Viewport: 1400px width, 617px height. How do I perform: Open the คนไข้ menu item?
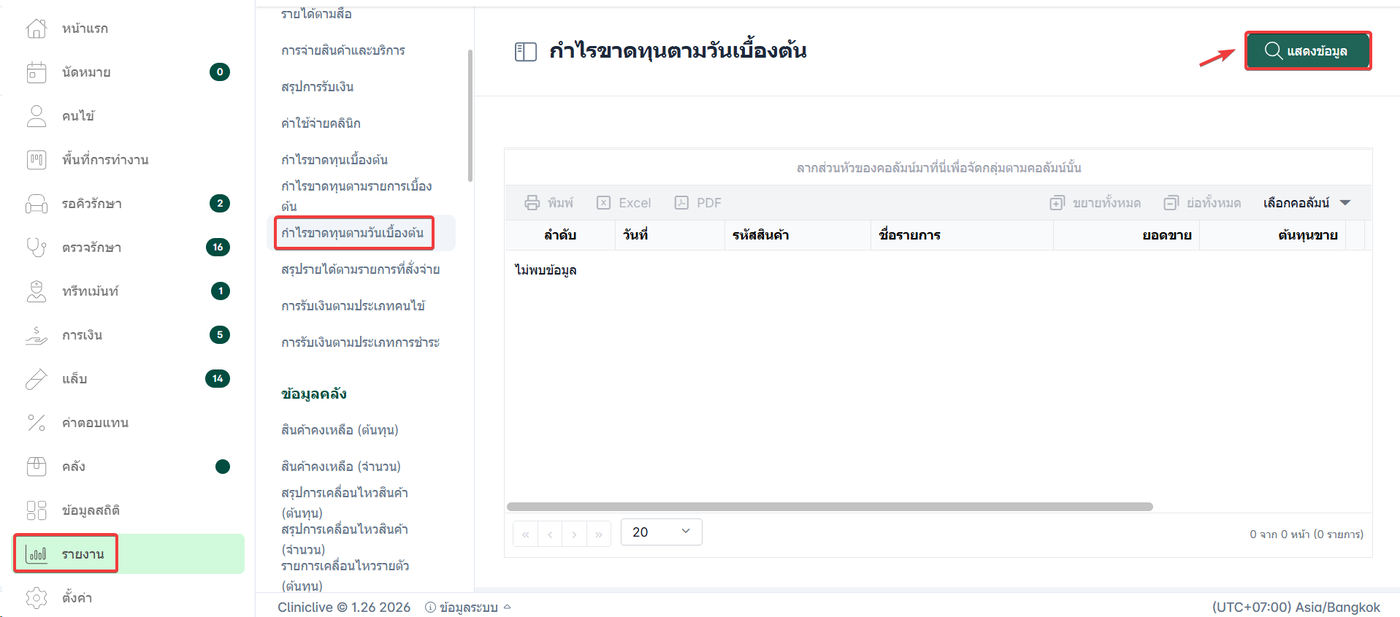coord(129,116)
